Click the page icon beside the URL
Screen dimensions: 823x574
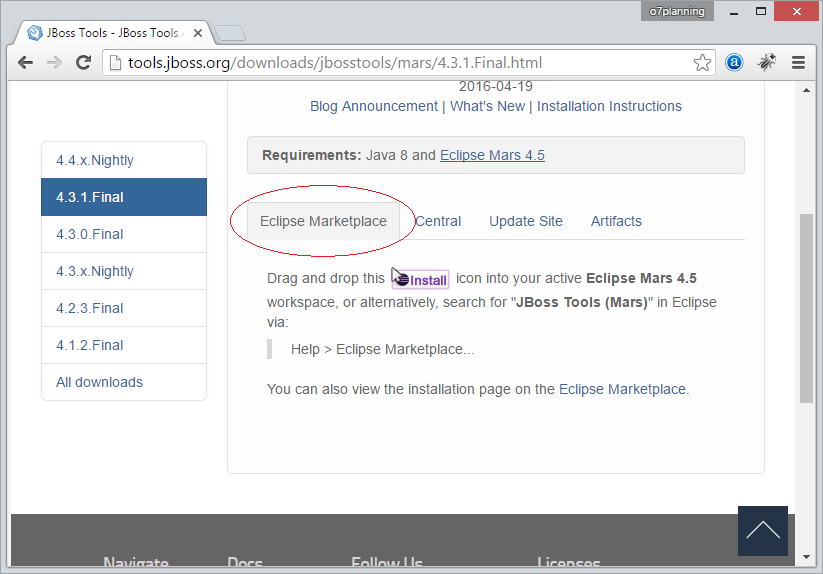click(115, 63)
